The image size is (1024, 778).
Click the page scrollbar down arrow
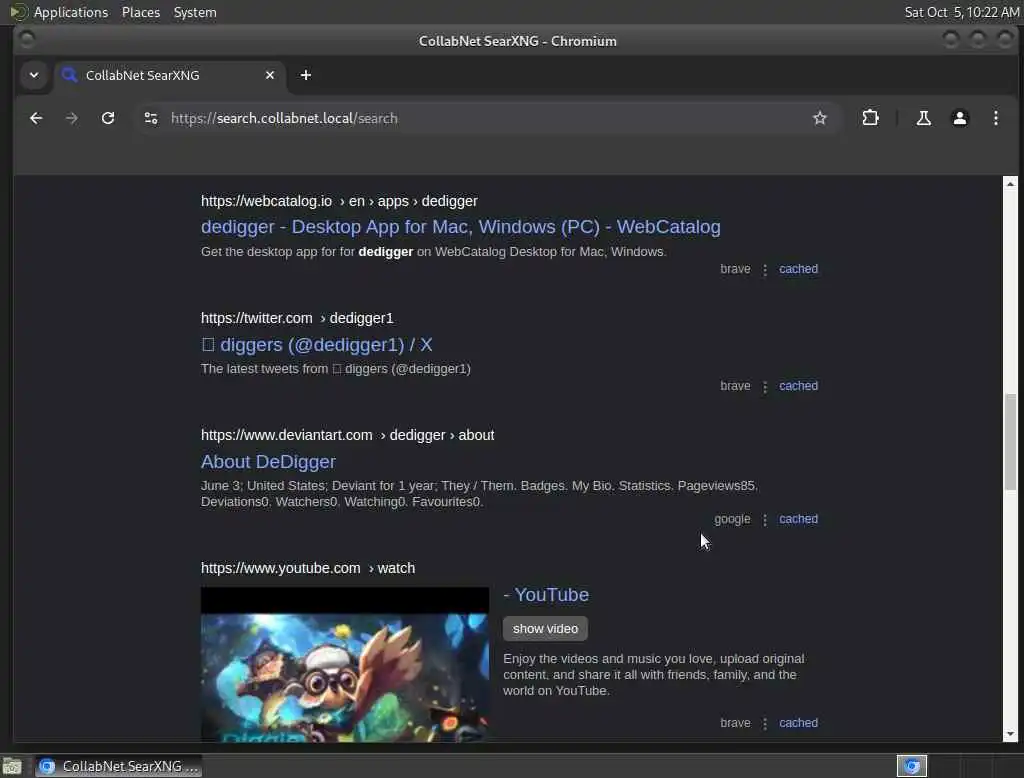click(1010, 734)
